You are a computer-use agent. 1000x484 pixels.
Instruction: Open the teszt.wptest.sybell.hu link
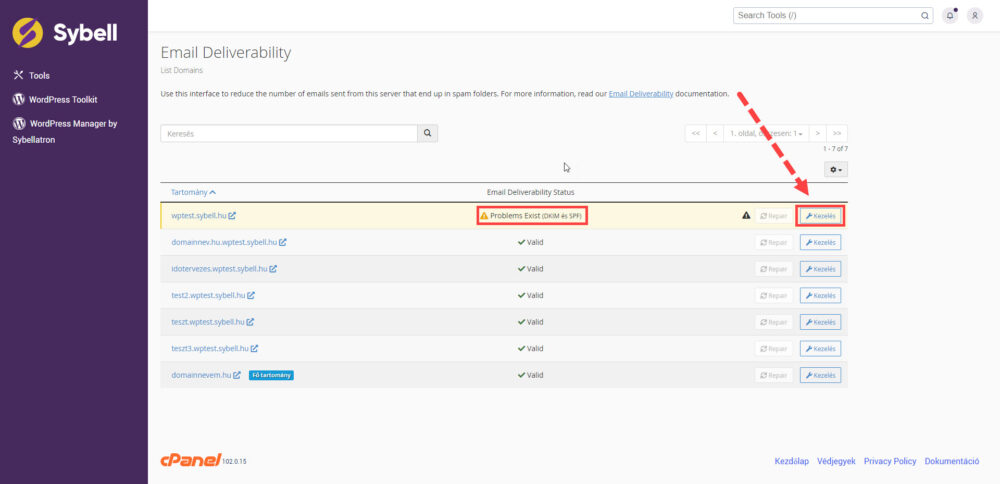coord(208,322)
